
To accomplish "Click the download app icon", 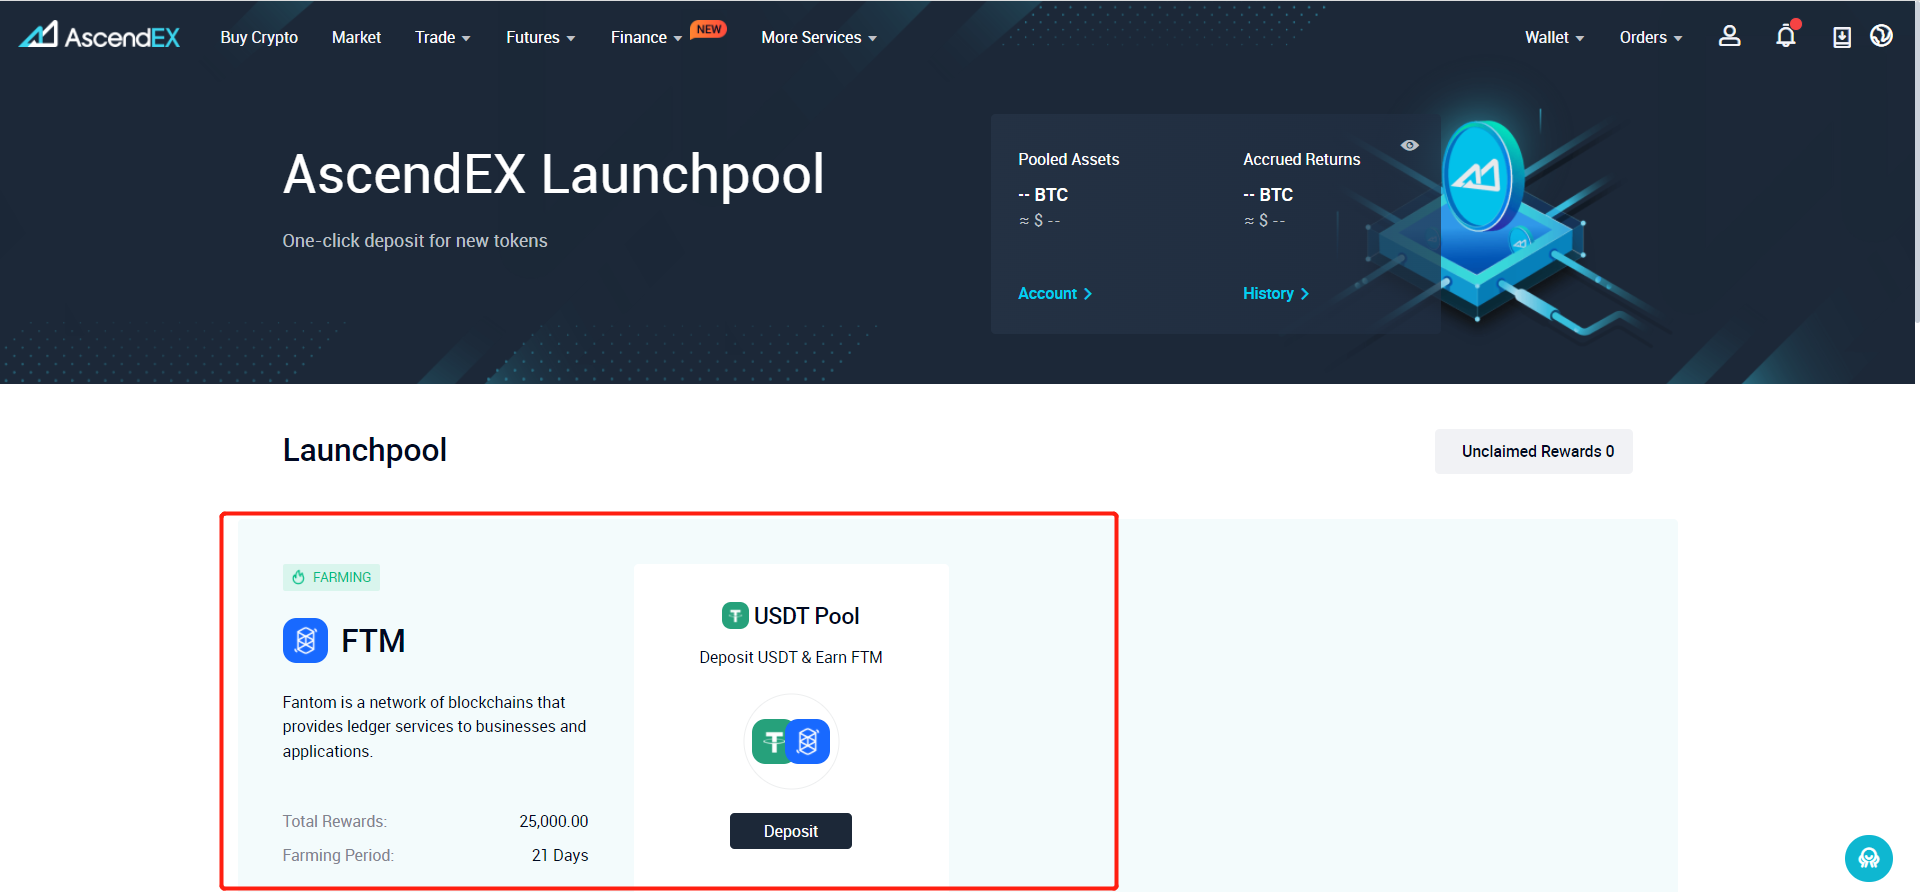I will tap(1841, 37).
